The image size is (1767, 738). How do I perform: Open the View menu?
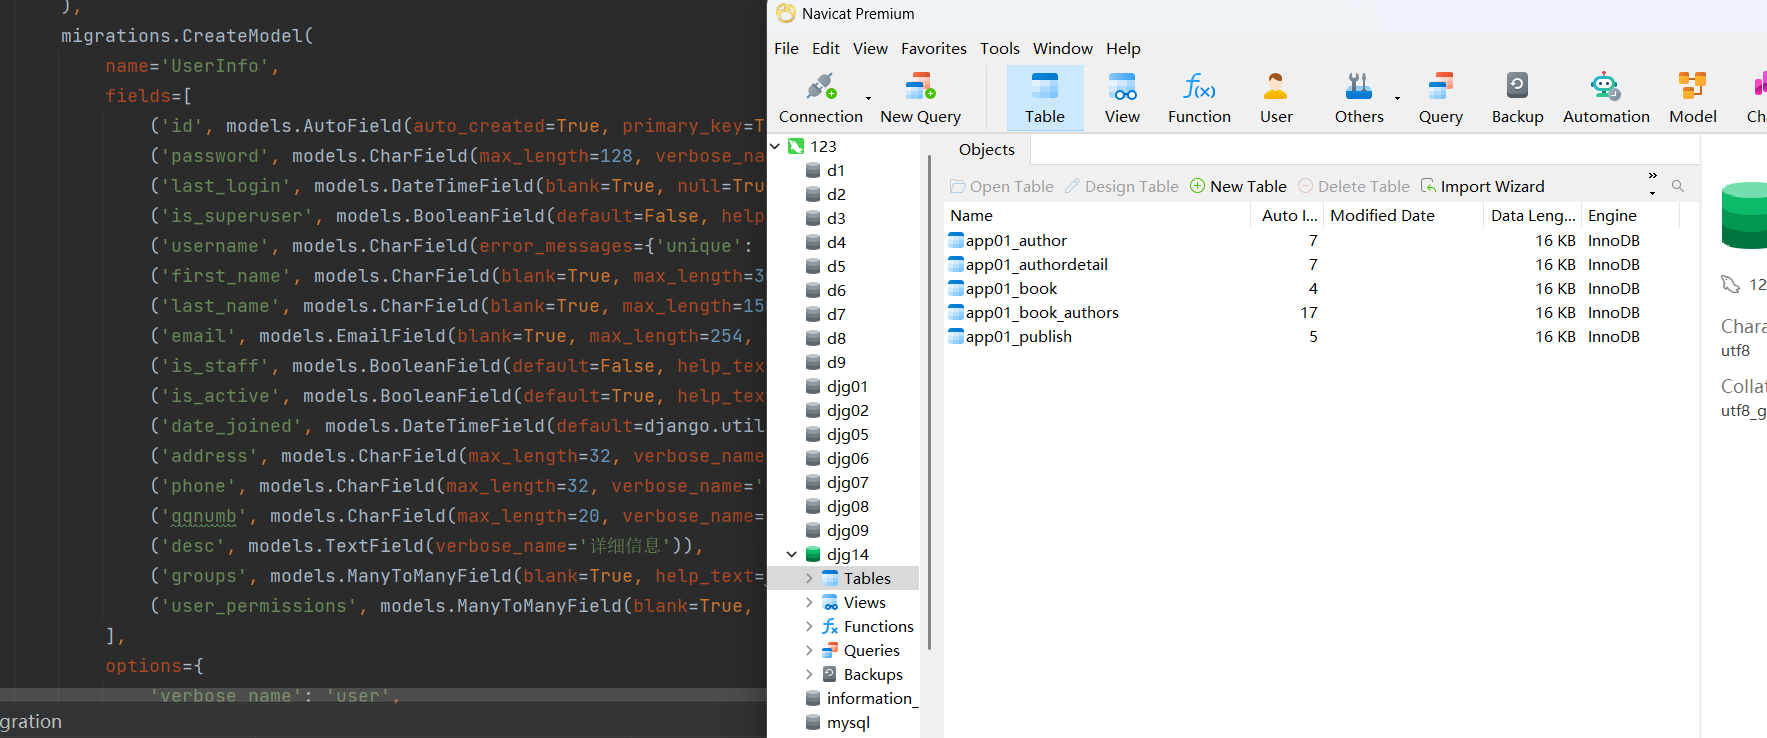[x=870, y=48]
